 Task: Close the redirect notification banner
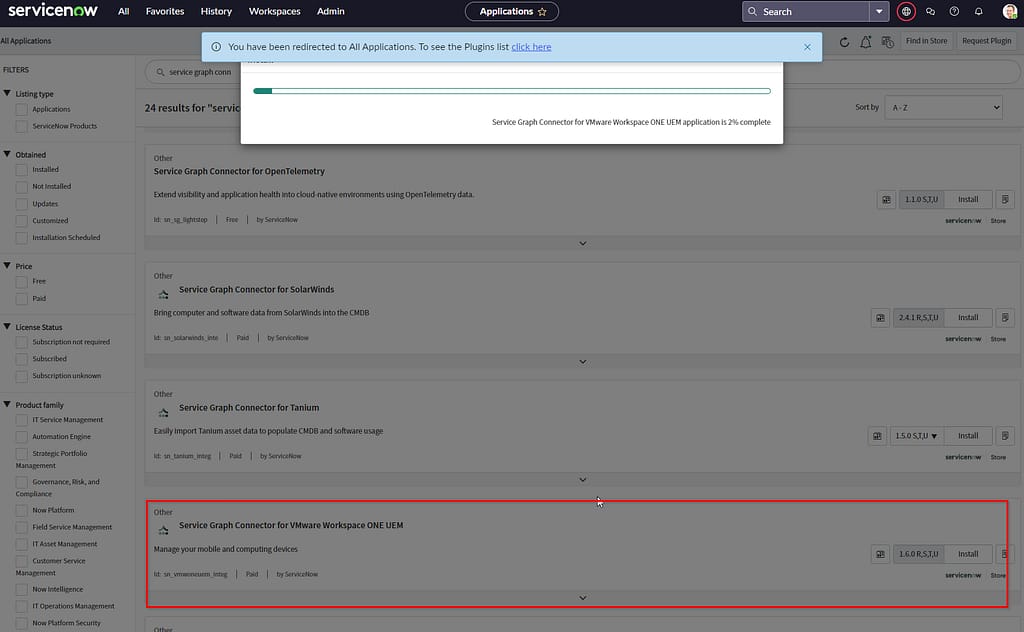807,47
